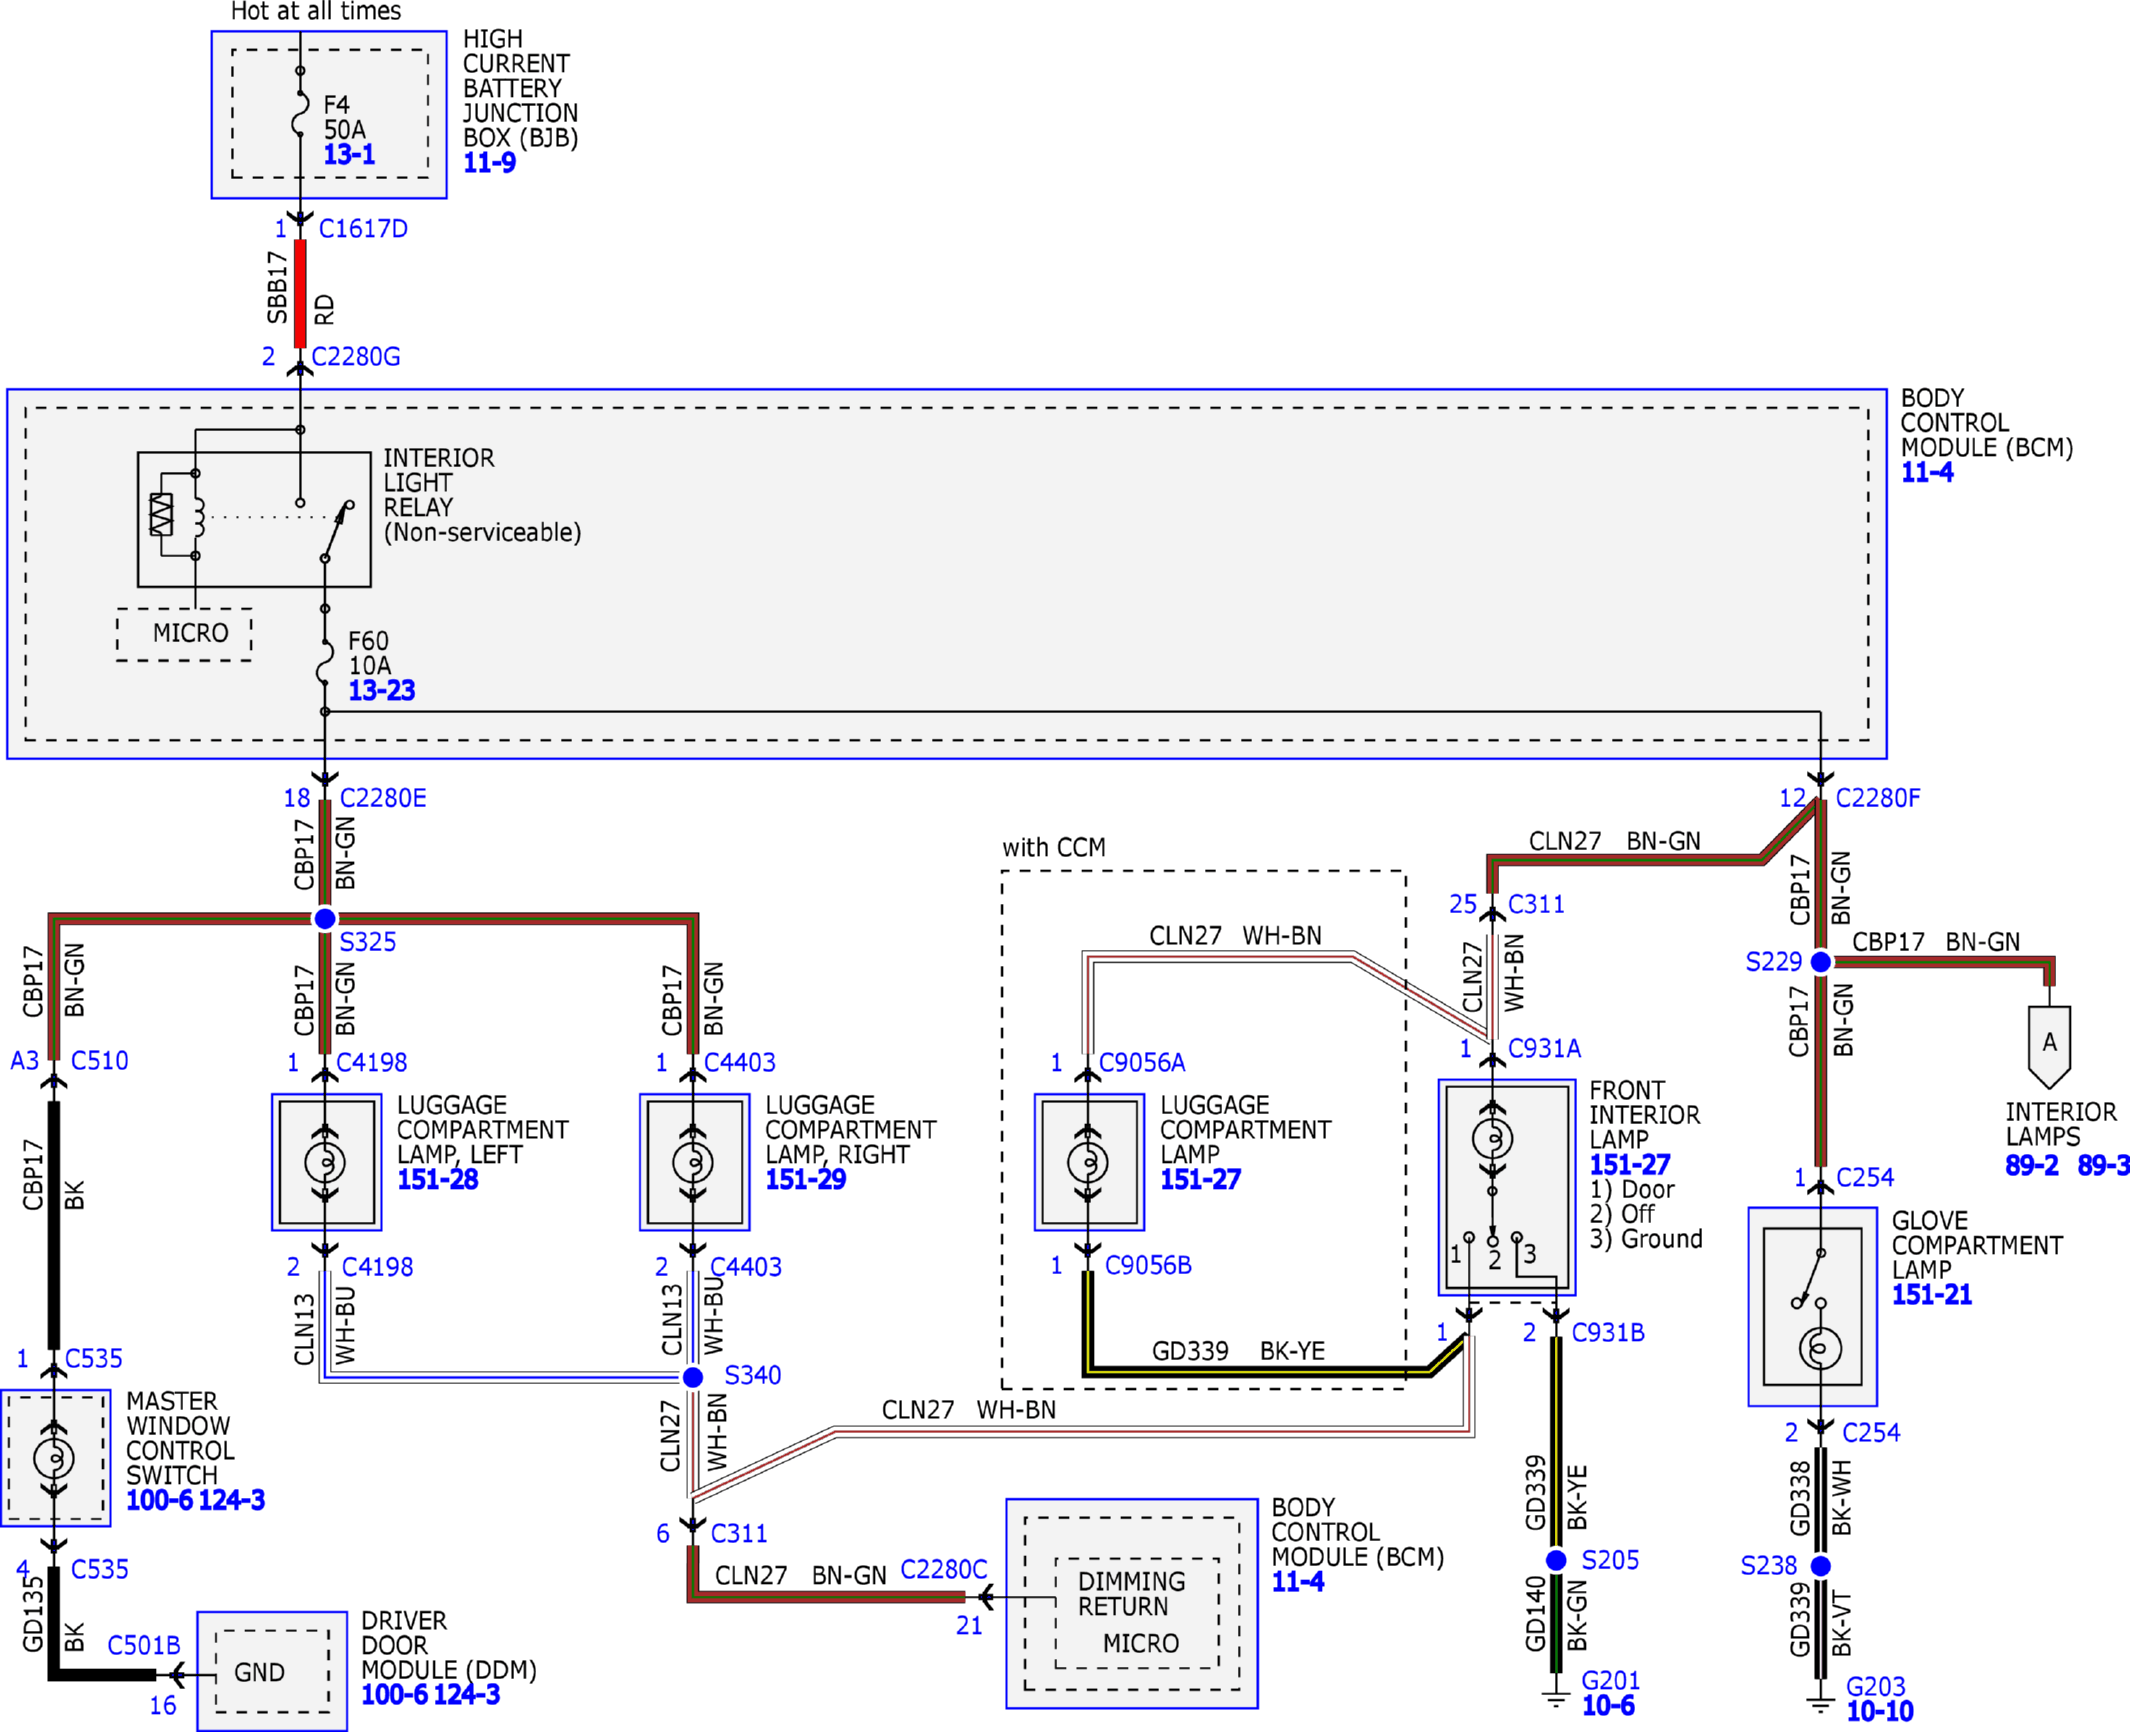Click the S325 splice dot
Viewport: 2130px width, 1732px height.
click(325, 918)
